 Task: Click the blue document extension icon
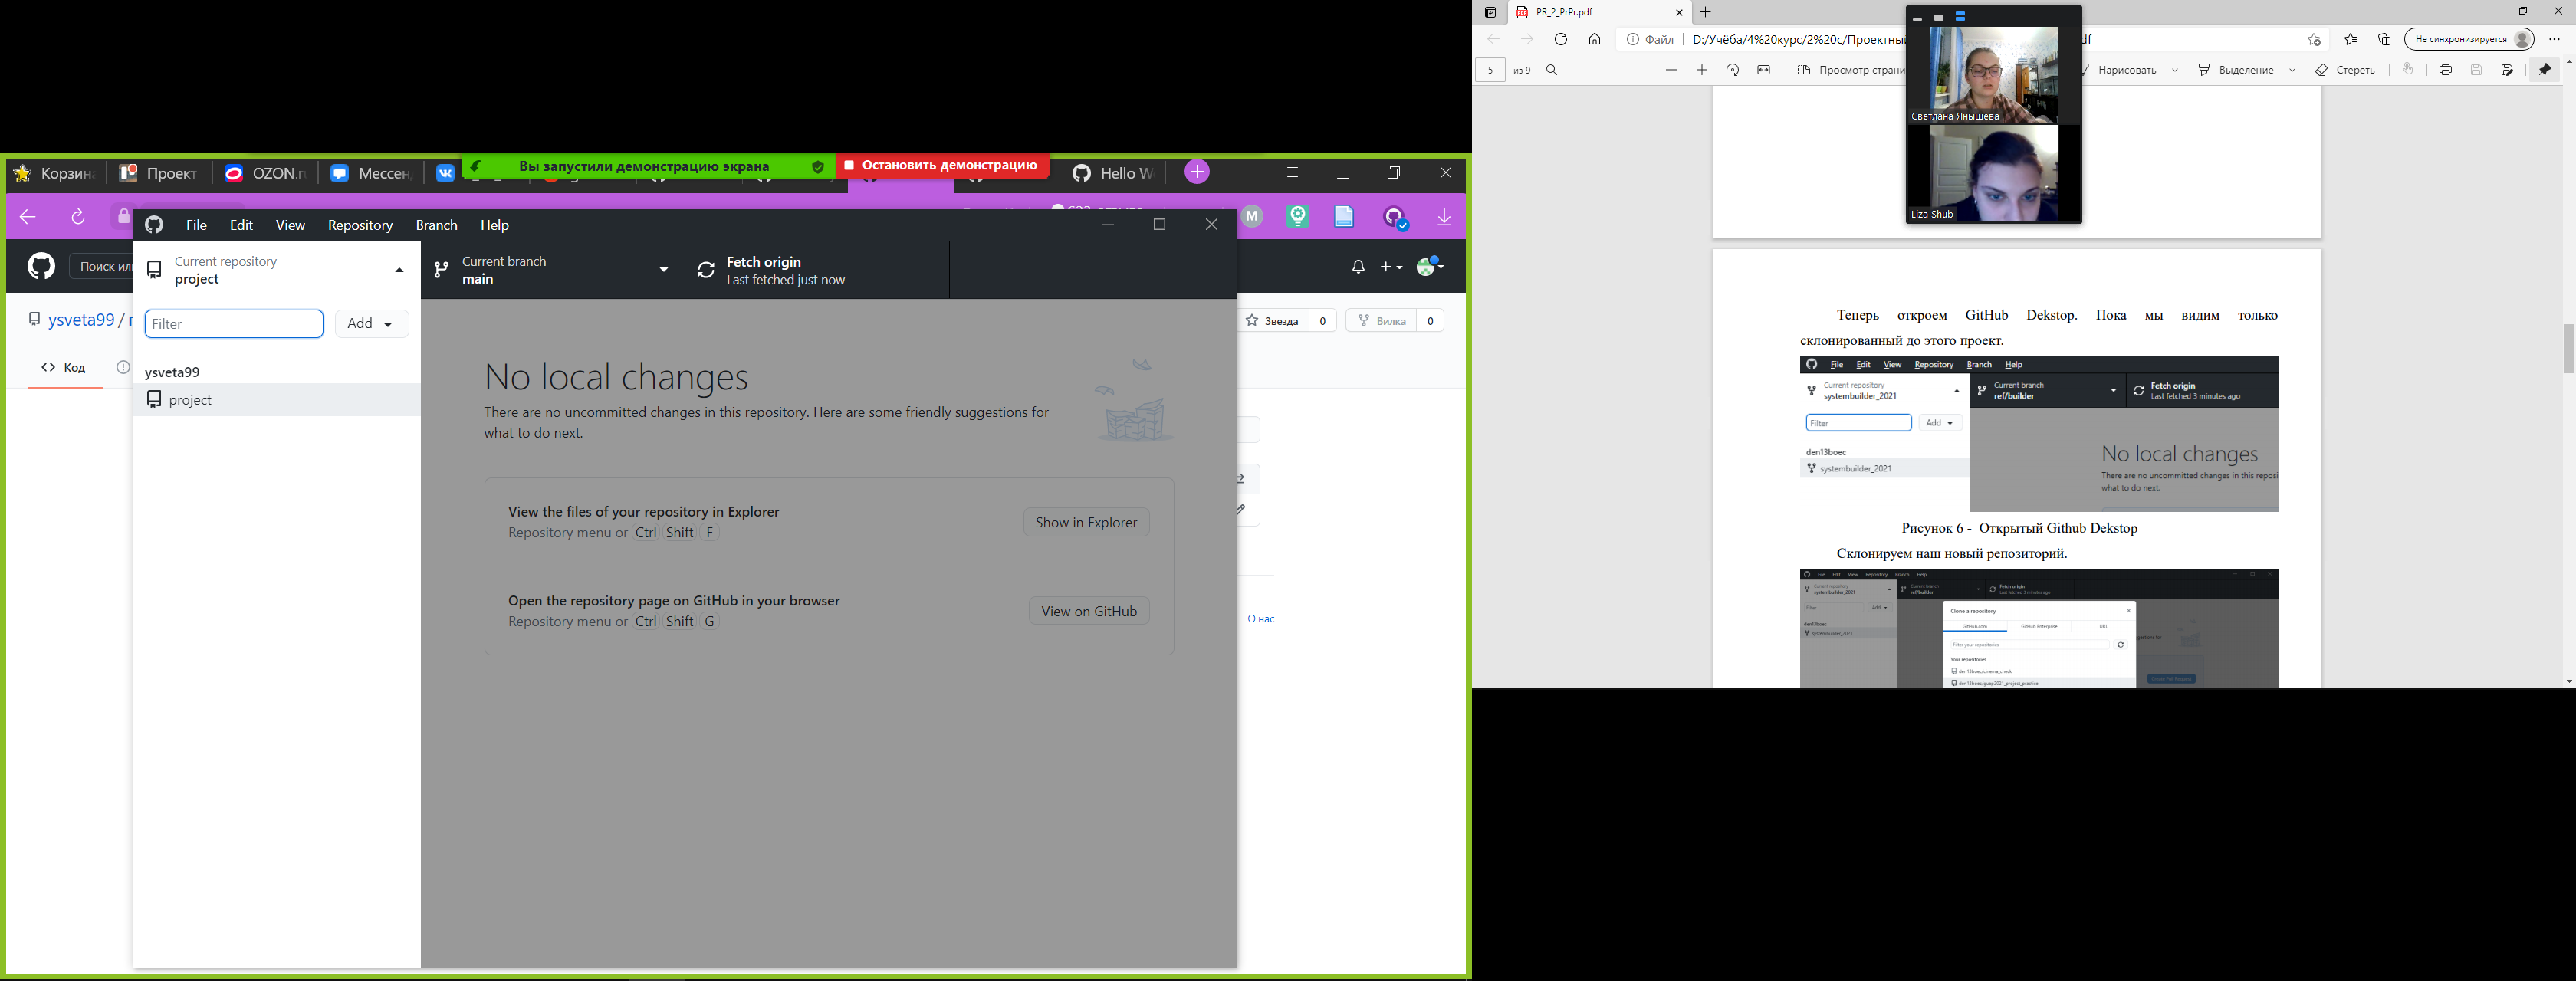click(x=1344, y=216)
